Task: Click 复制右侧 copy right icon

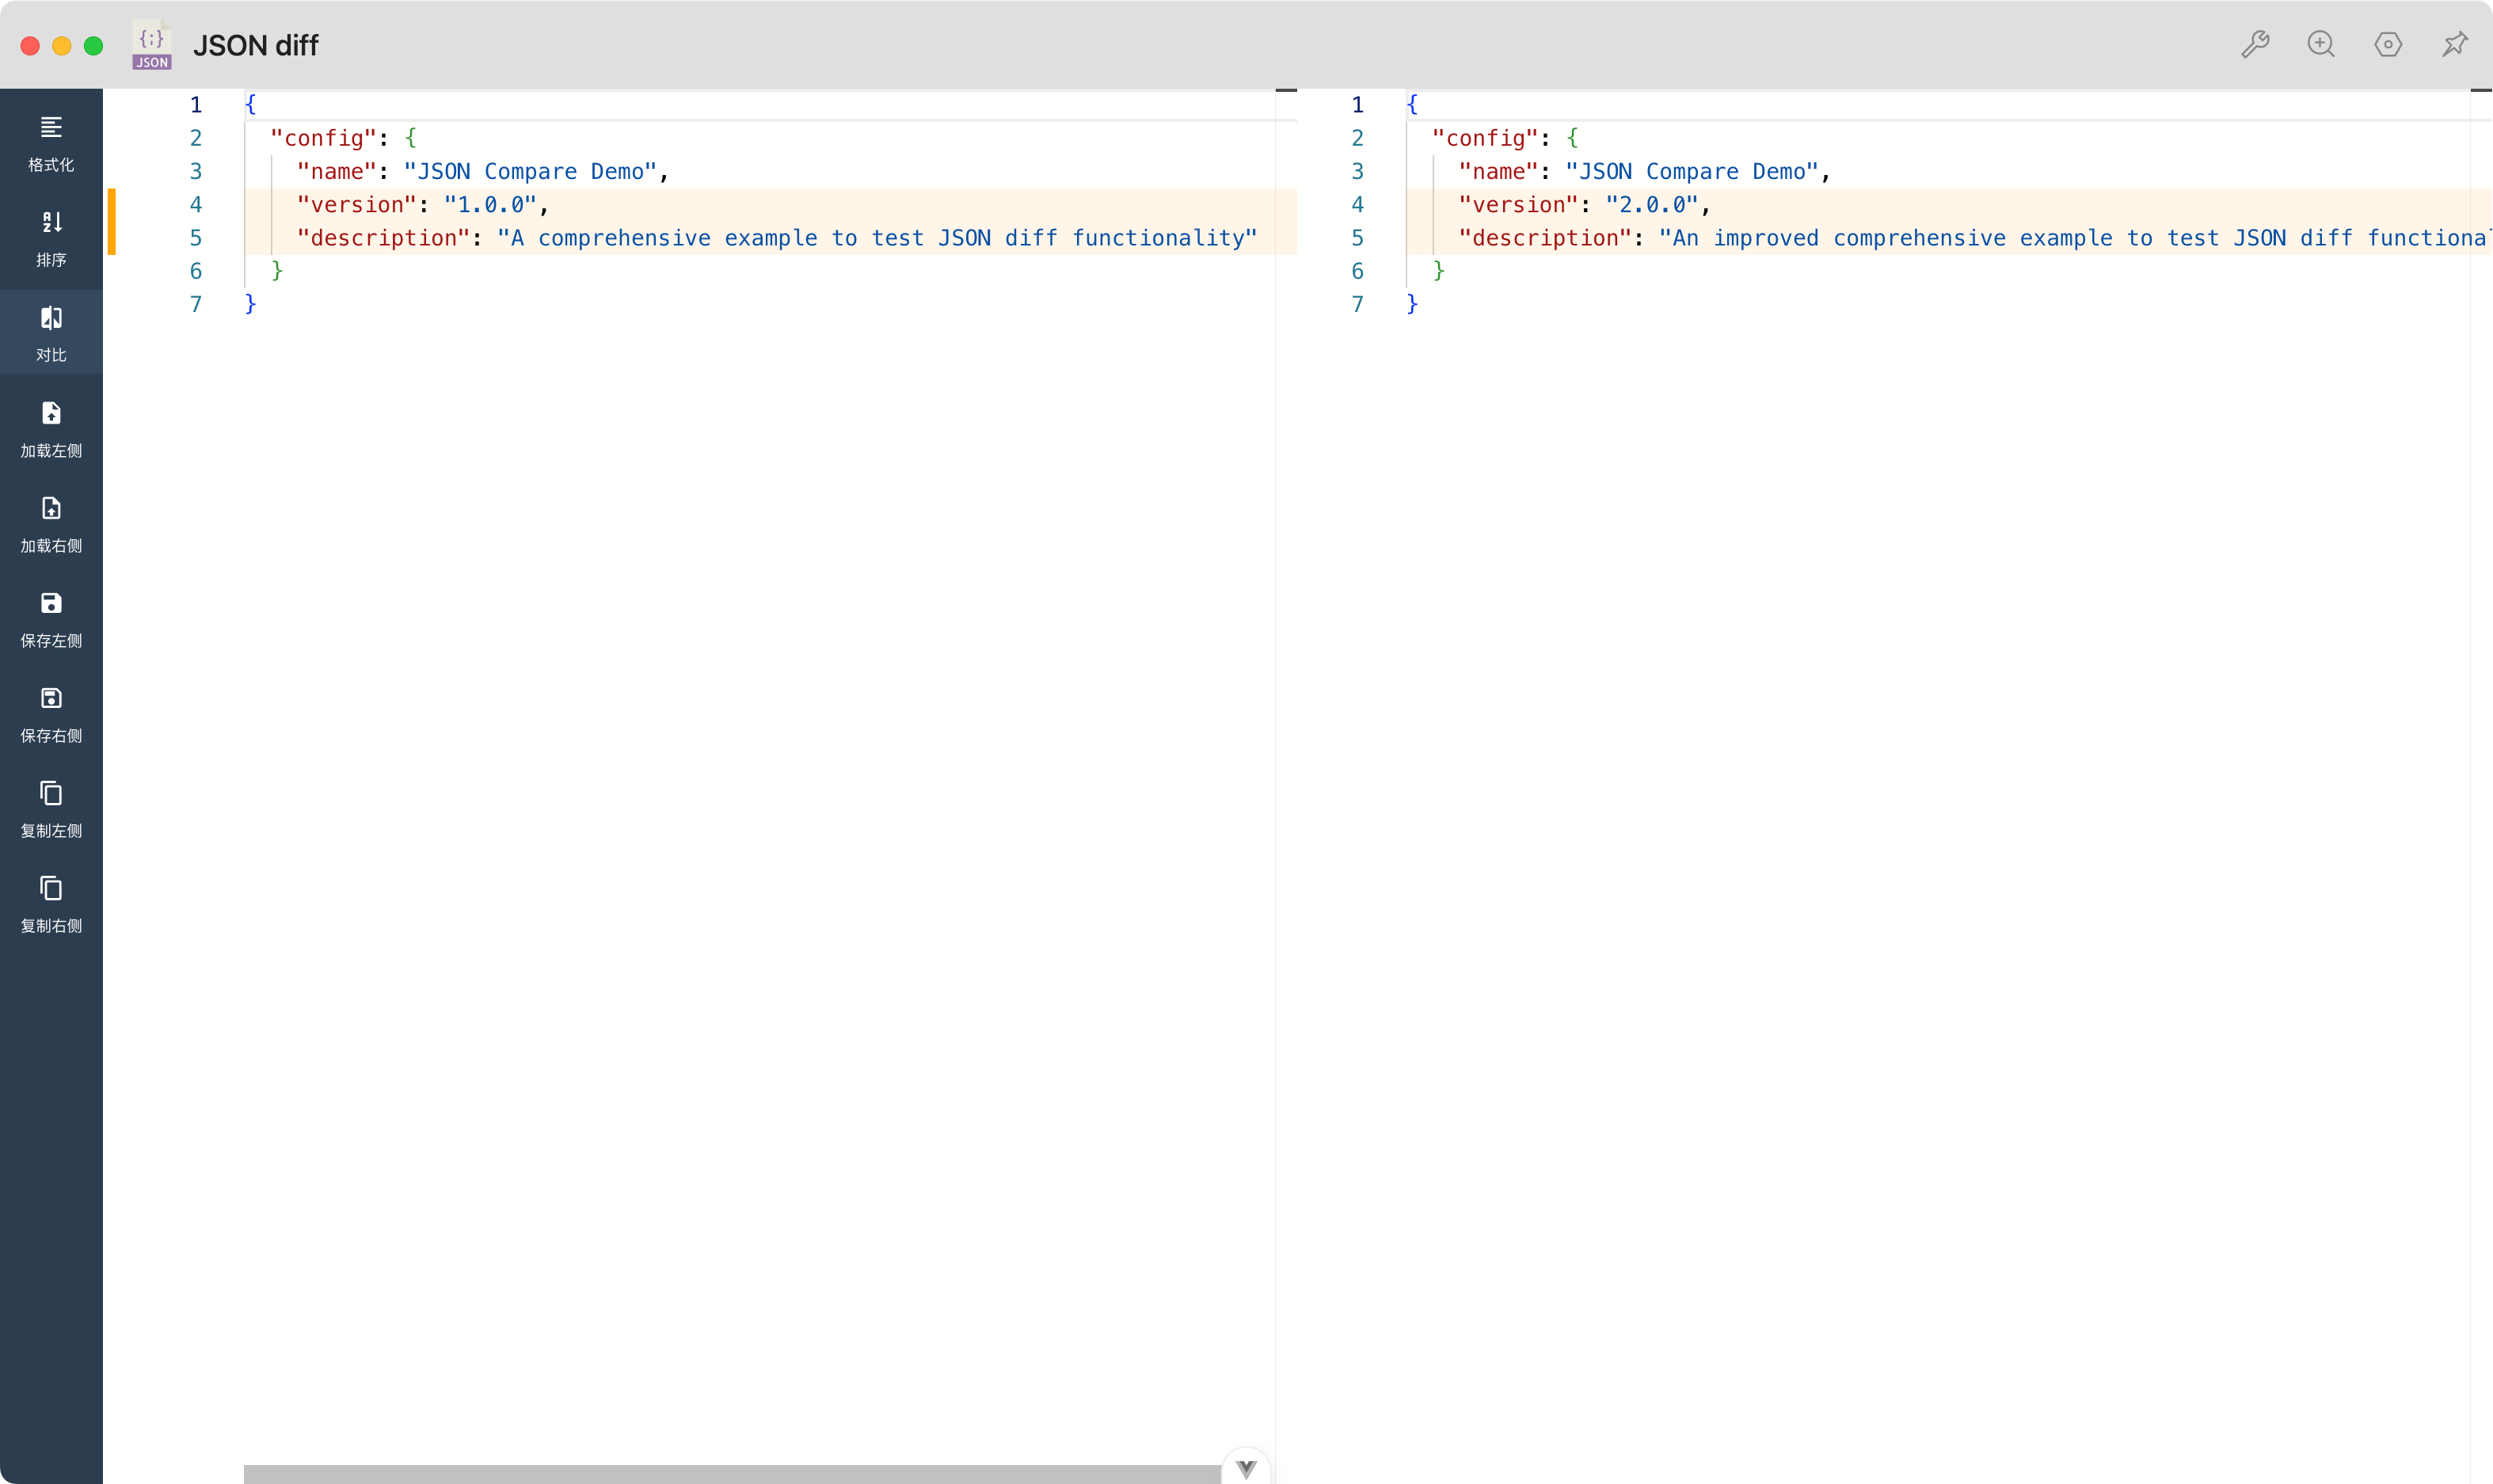Action: (x=51, y=888)
